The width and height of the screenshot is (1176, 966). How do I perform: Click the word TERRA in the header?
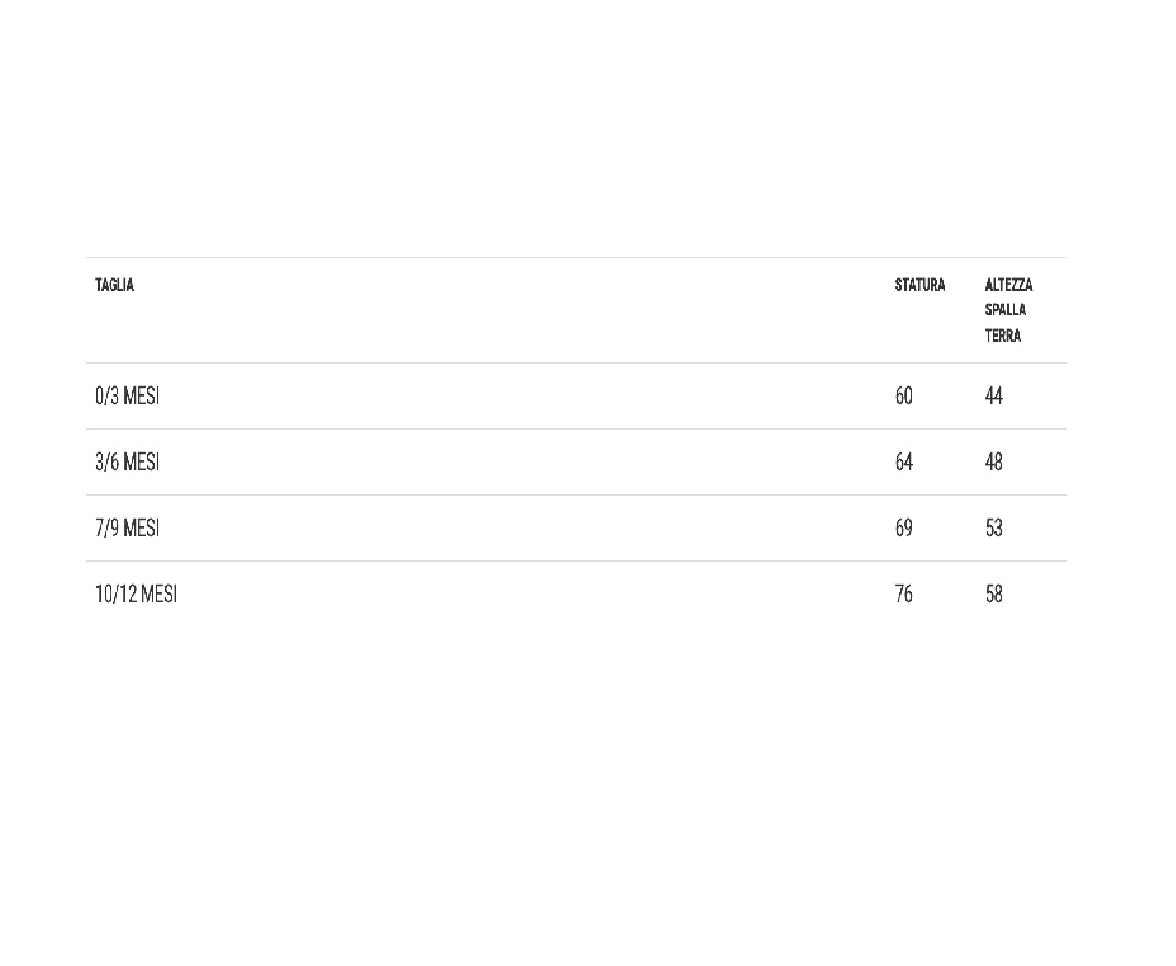(1002, 336)
